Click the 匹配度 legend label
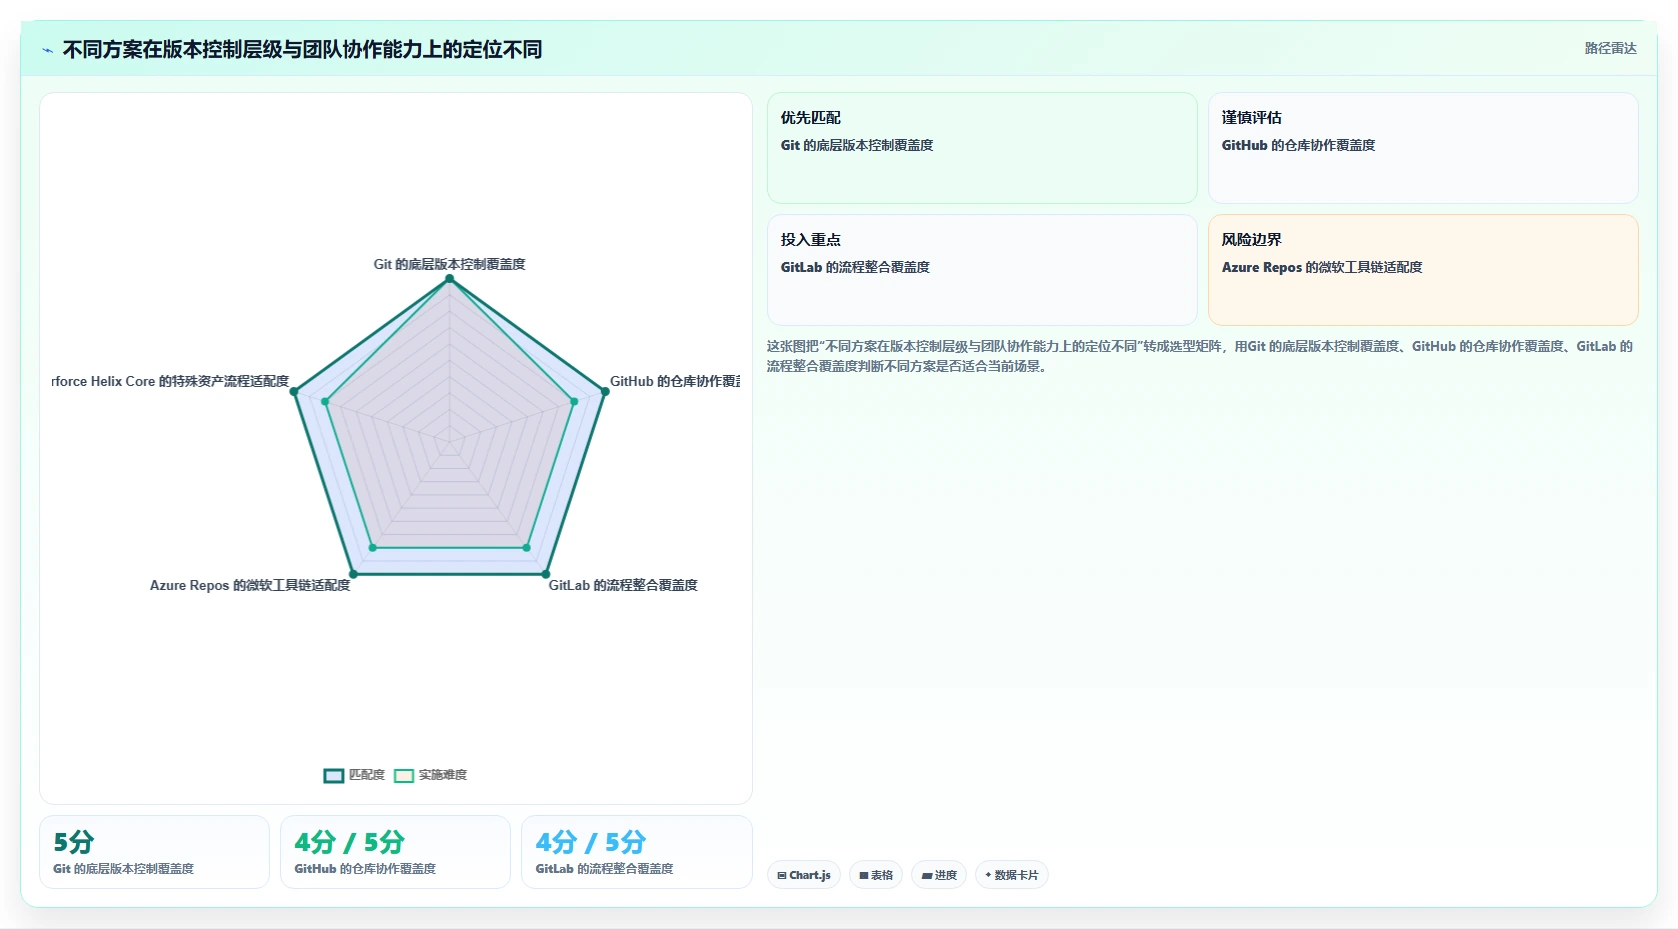The height and width of the screenshot is (929, 1678). [367, 775]
